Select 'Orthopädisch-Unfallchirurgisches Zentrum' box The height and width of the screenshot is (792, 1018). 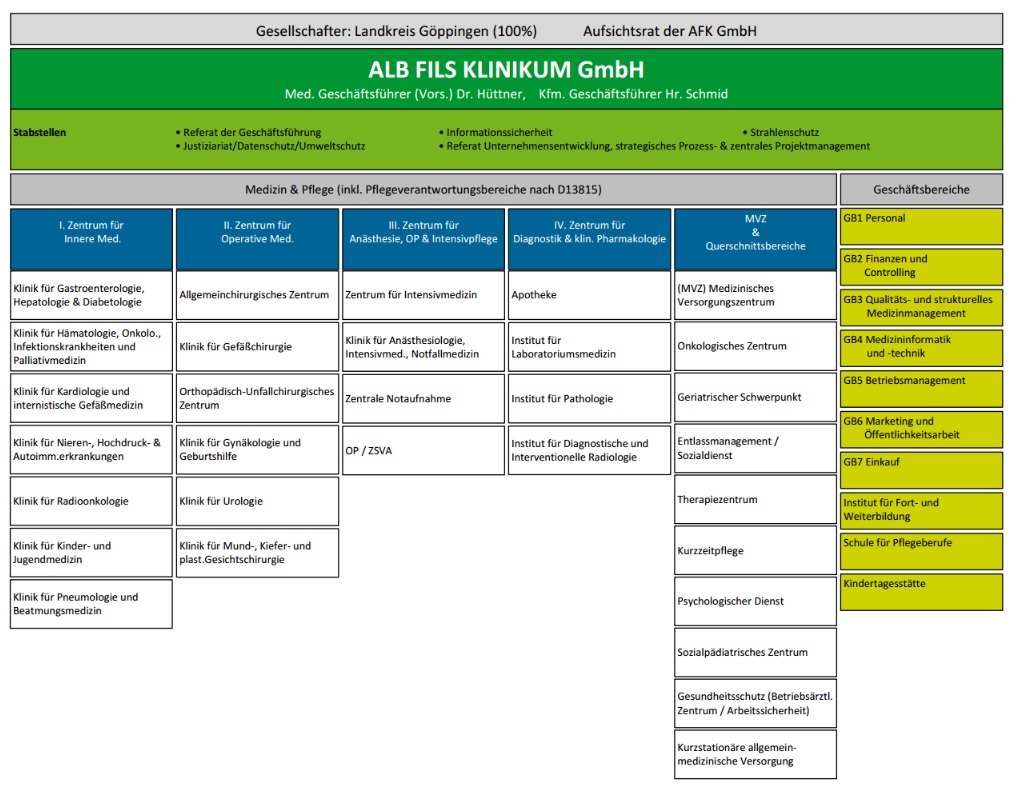[x=258, y=398]
